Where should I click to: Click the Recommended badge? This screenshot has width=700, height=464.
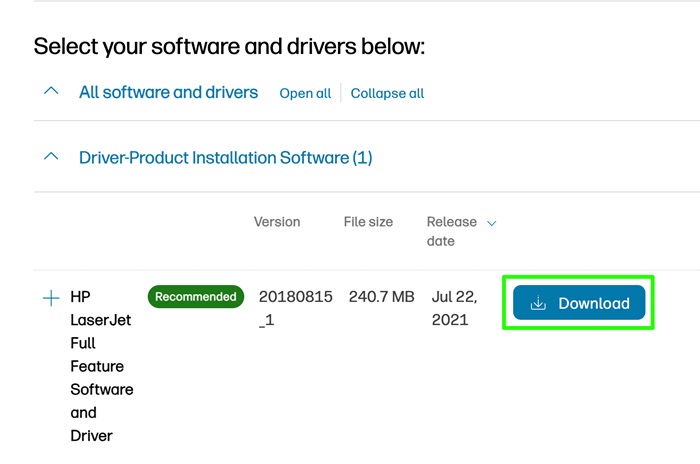(196, 297)
